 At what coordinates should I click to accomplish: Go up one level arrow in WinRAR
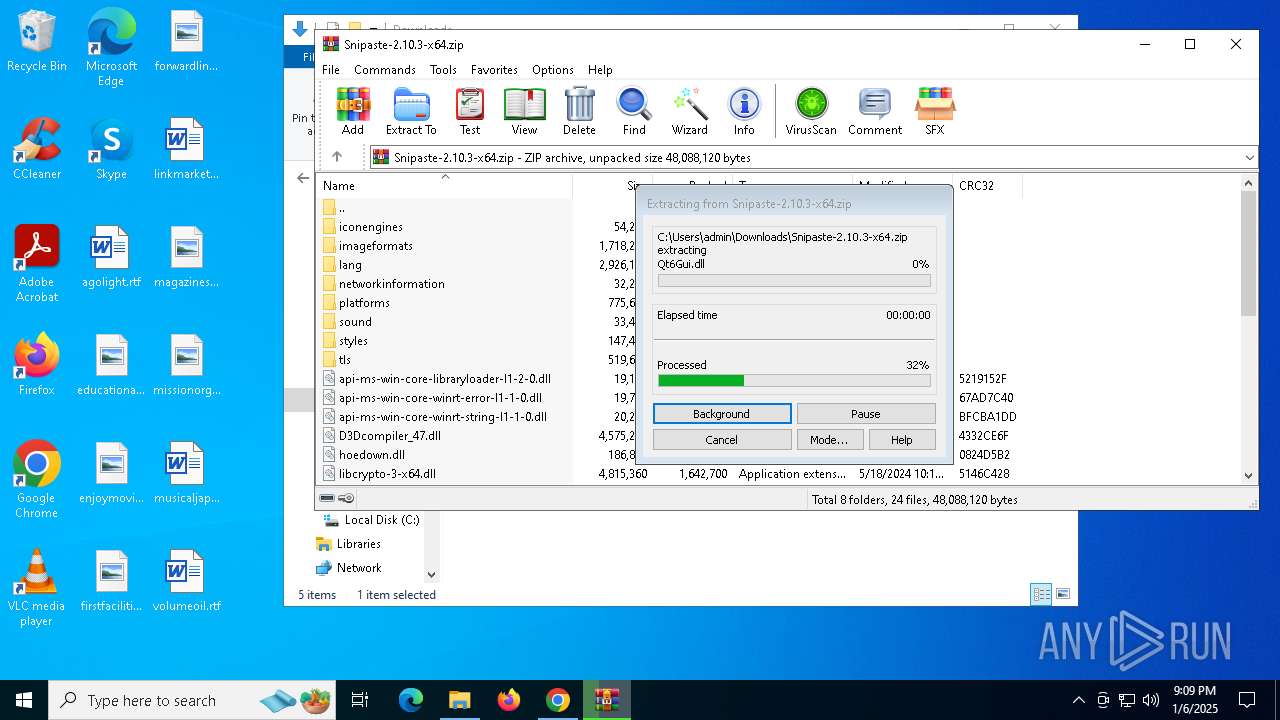coord(337,157)
